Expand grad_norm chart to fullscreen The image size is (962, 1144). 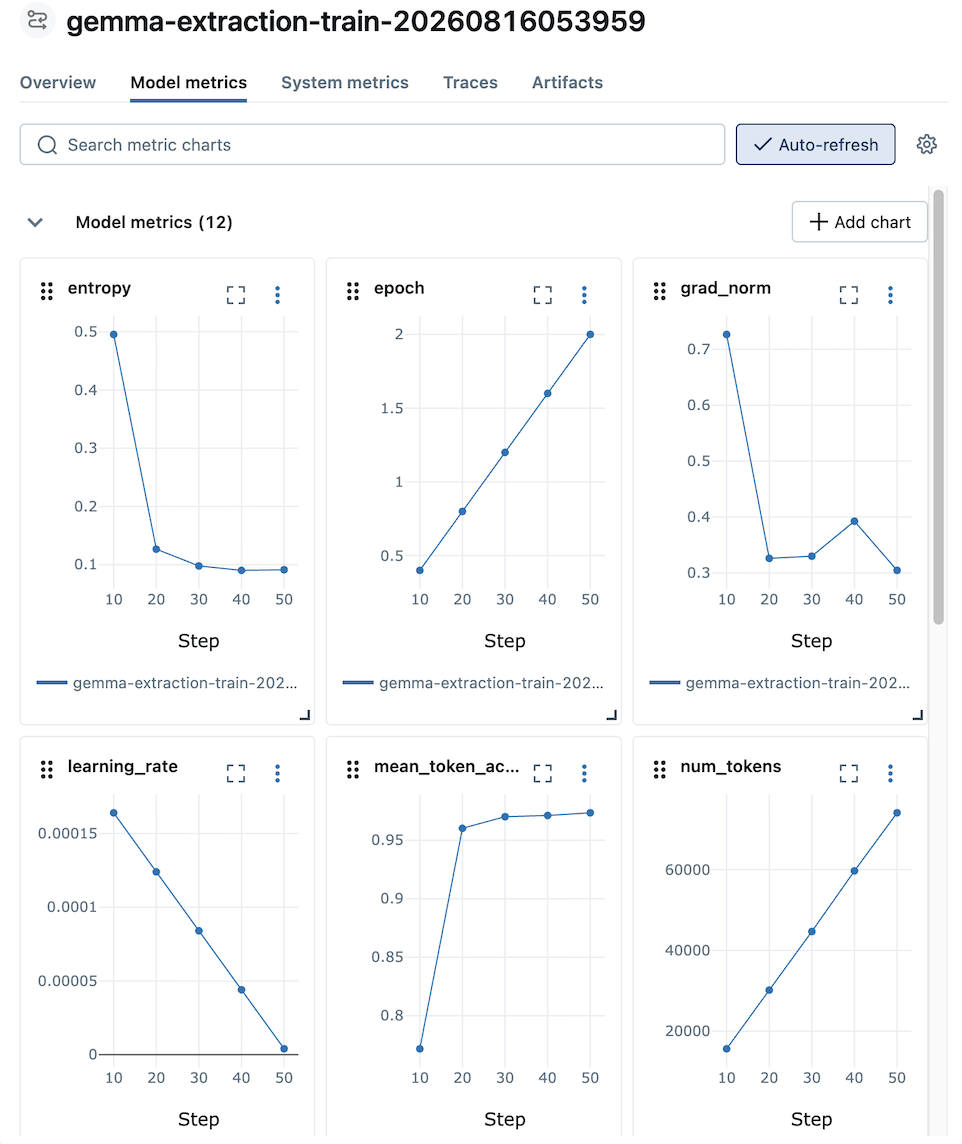tap(849, 295)
